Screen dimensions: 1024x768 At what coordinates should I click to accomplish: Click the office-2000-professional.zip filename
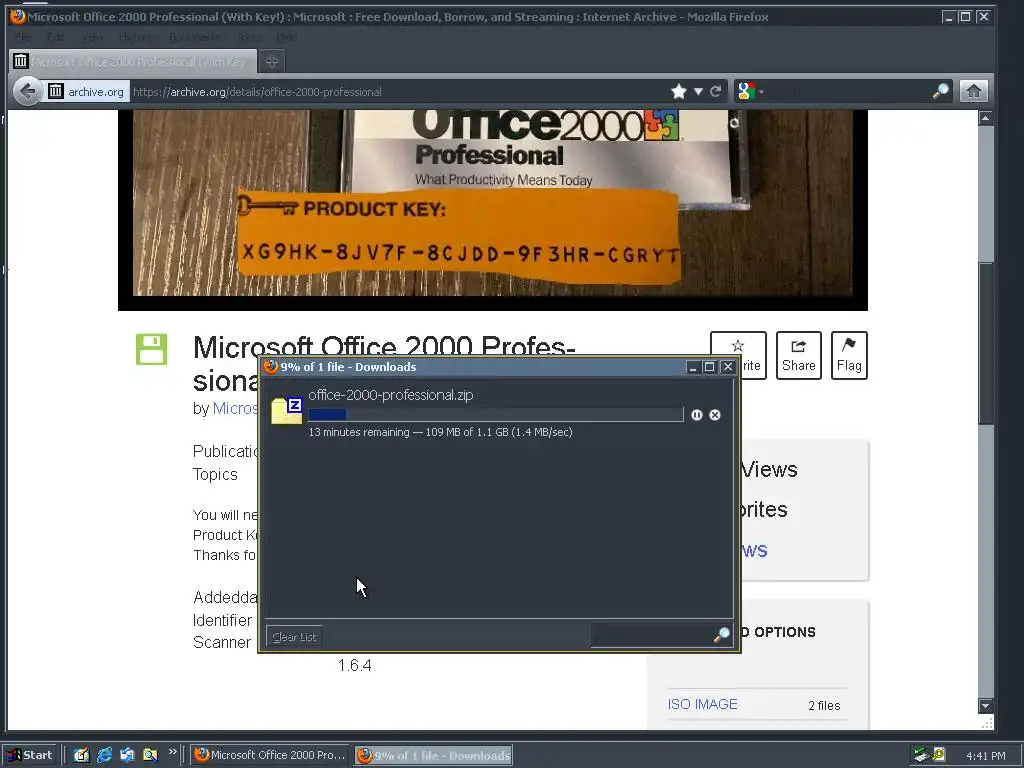click(391, 395)
